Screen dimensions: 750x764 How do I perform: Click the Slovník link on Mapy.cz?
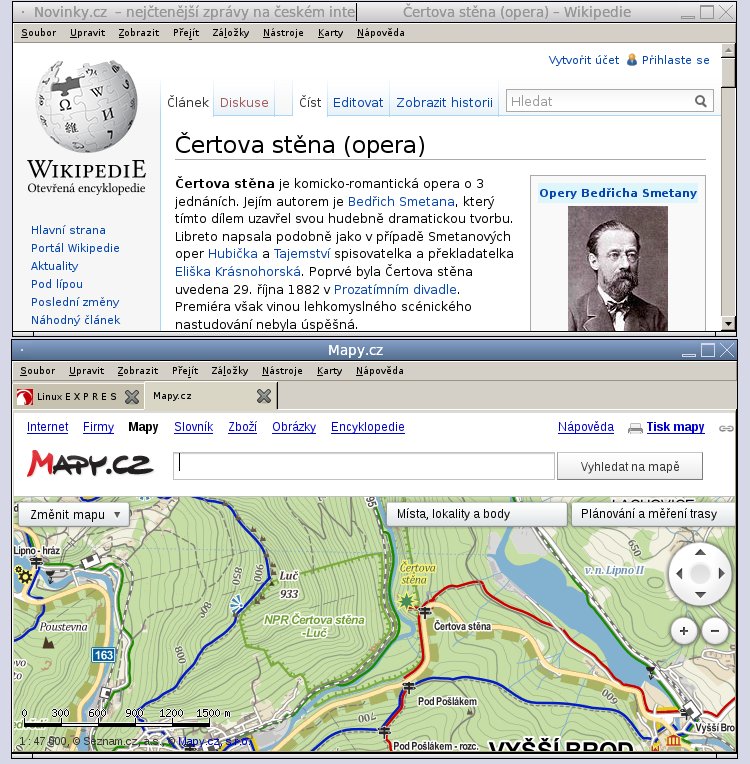point(193,427)
